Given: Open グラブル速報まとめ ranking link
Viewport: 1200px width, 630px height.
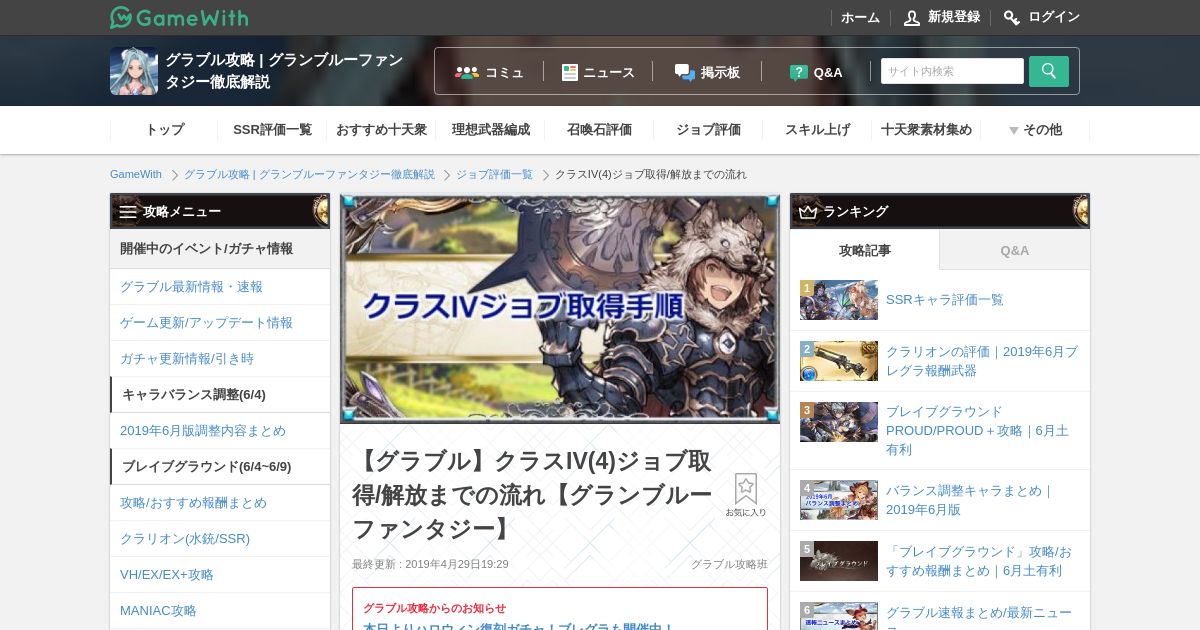Looking at the screenshot, I should point(979,618).
